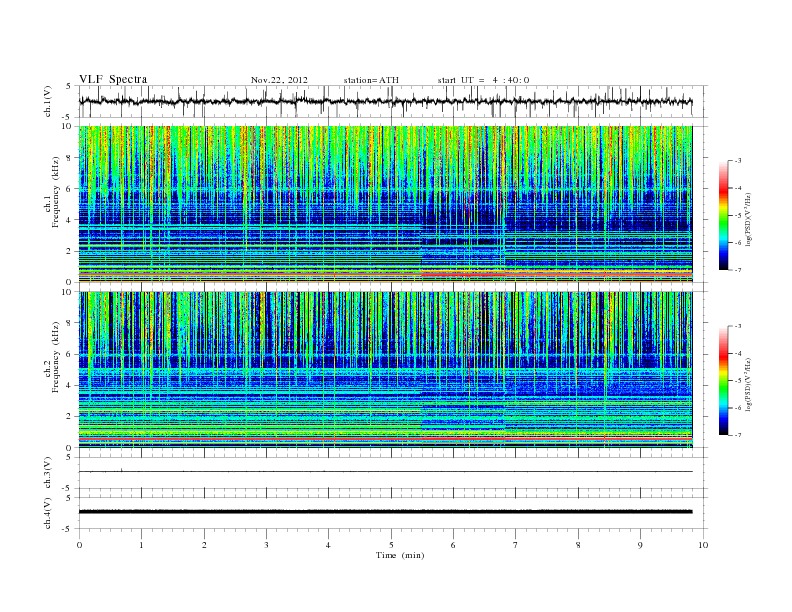Click the "-3" tick on ch.1 colorbar
The height and width of the screenshot is (612, 792).
click(737, 161)
